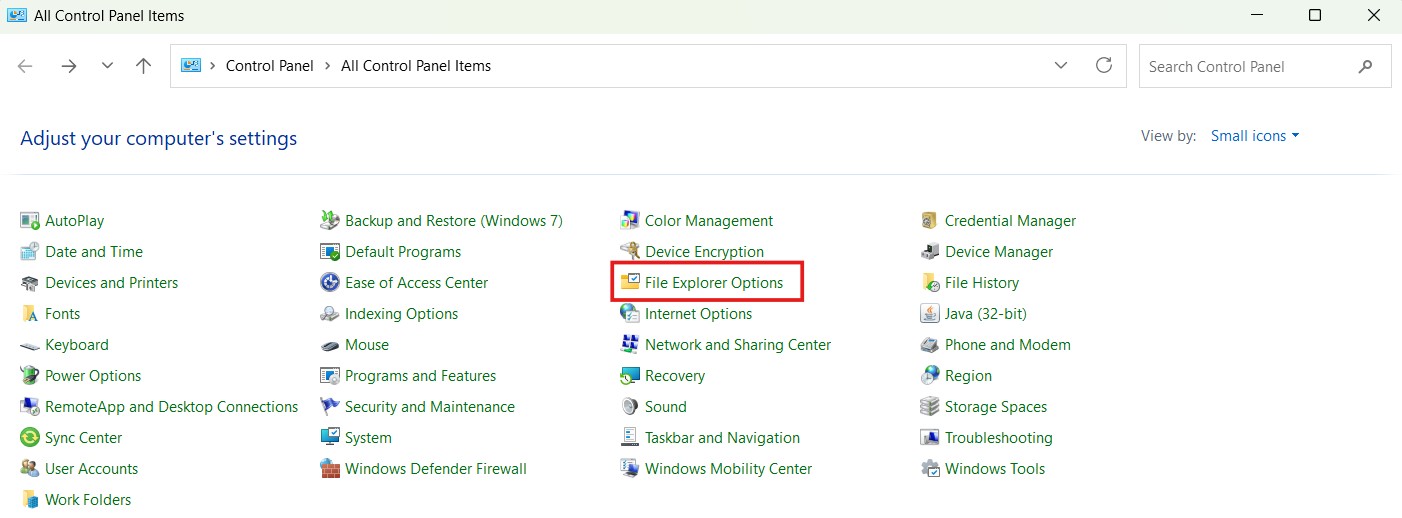The image size is (1402, 518).
Task: Open the Programs and Features link
Action: [x=421, y=376]
